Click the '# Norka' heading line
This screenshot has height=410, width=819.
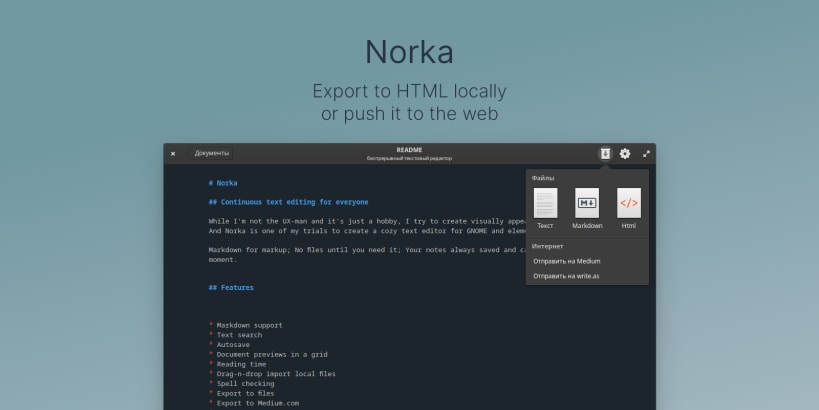[x=223, y=183]
